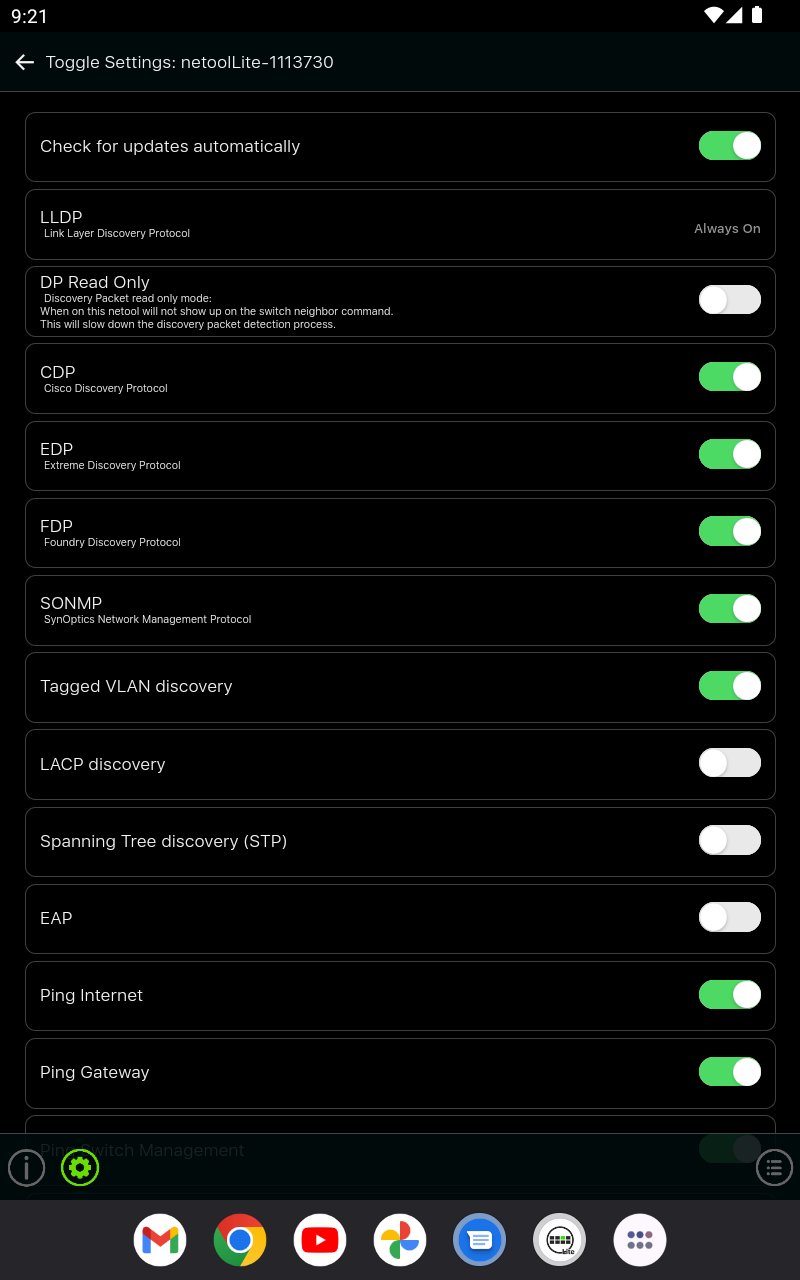
Task: Open the info icon at bottom left
Action: click(x=27, y=1167)
